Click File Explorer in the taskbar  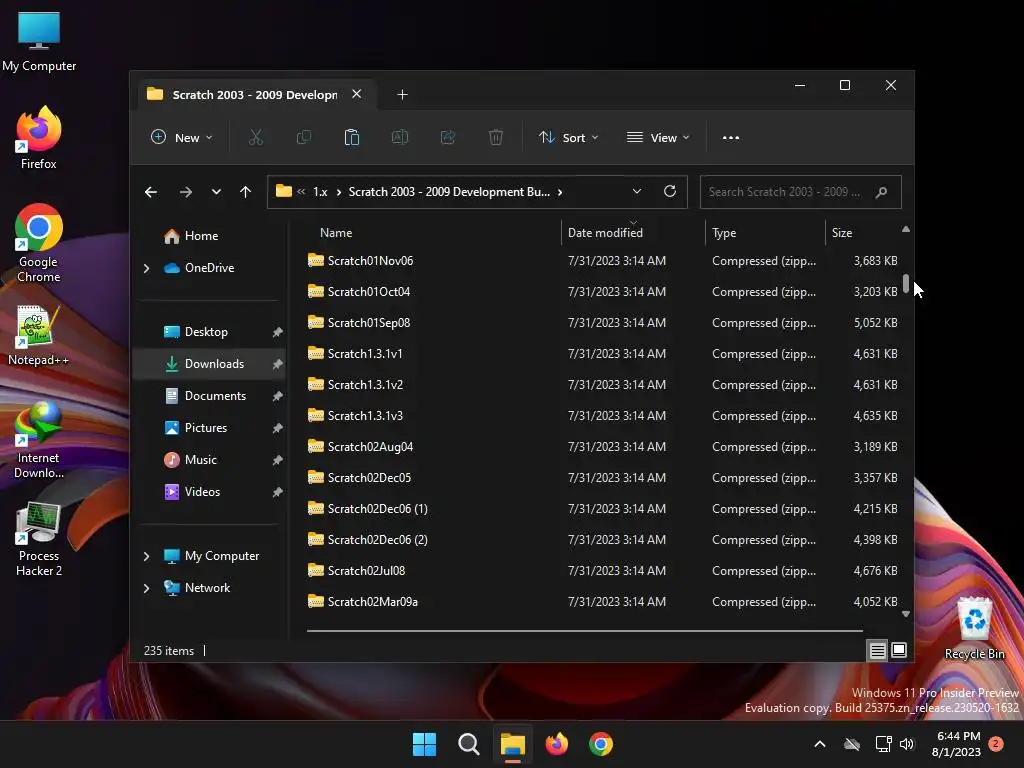pyautogui.click(x=513, y=744)
